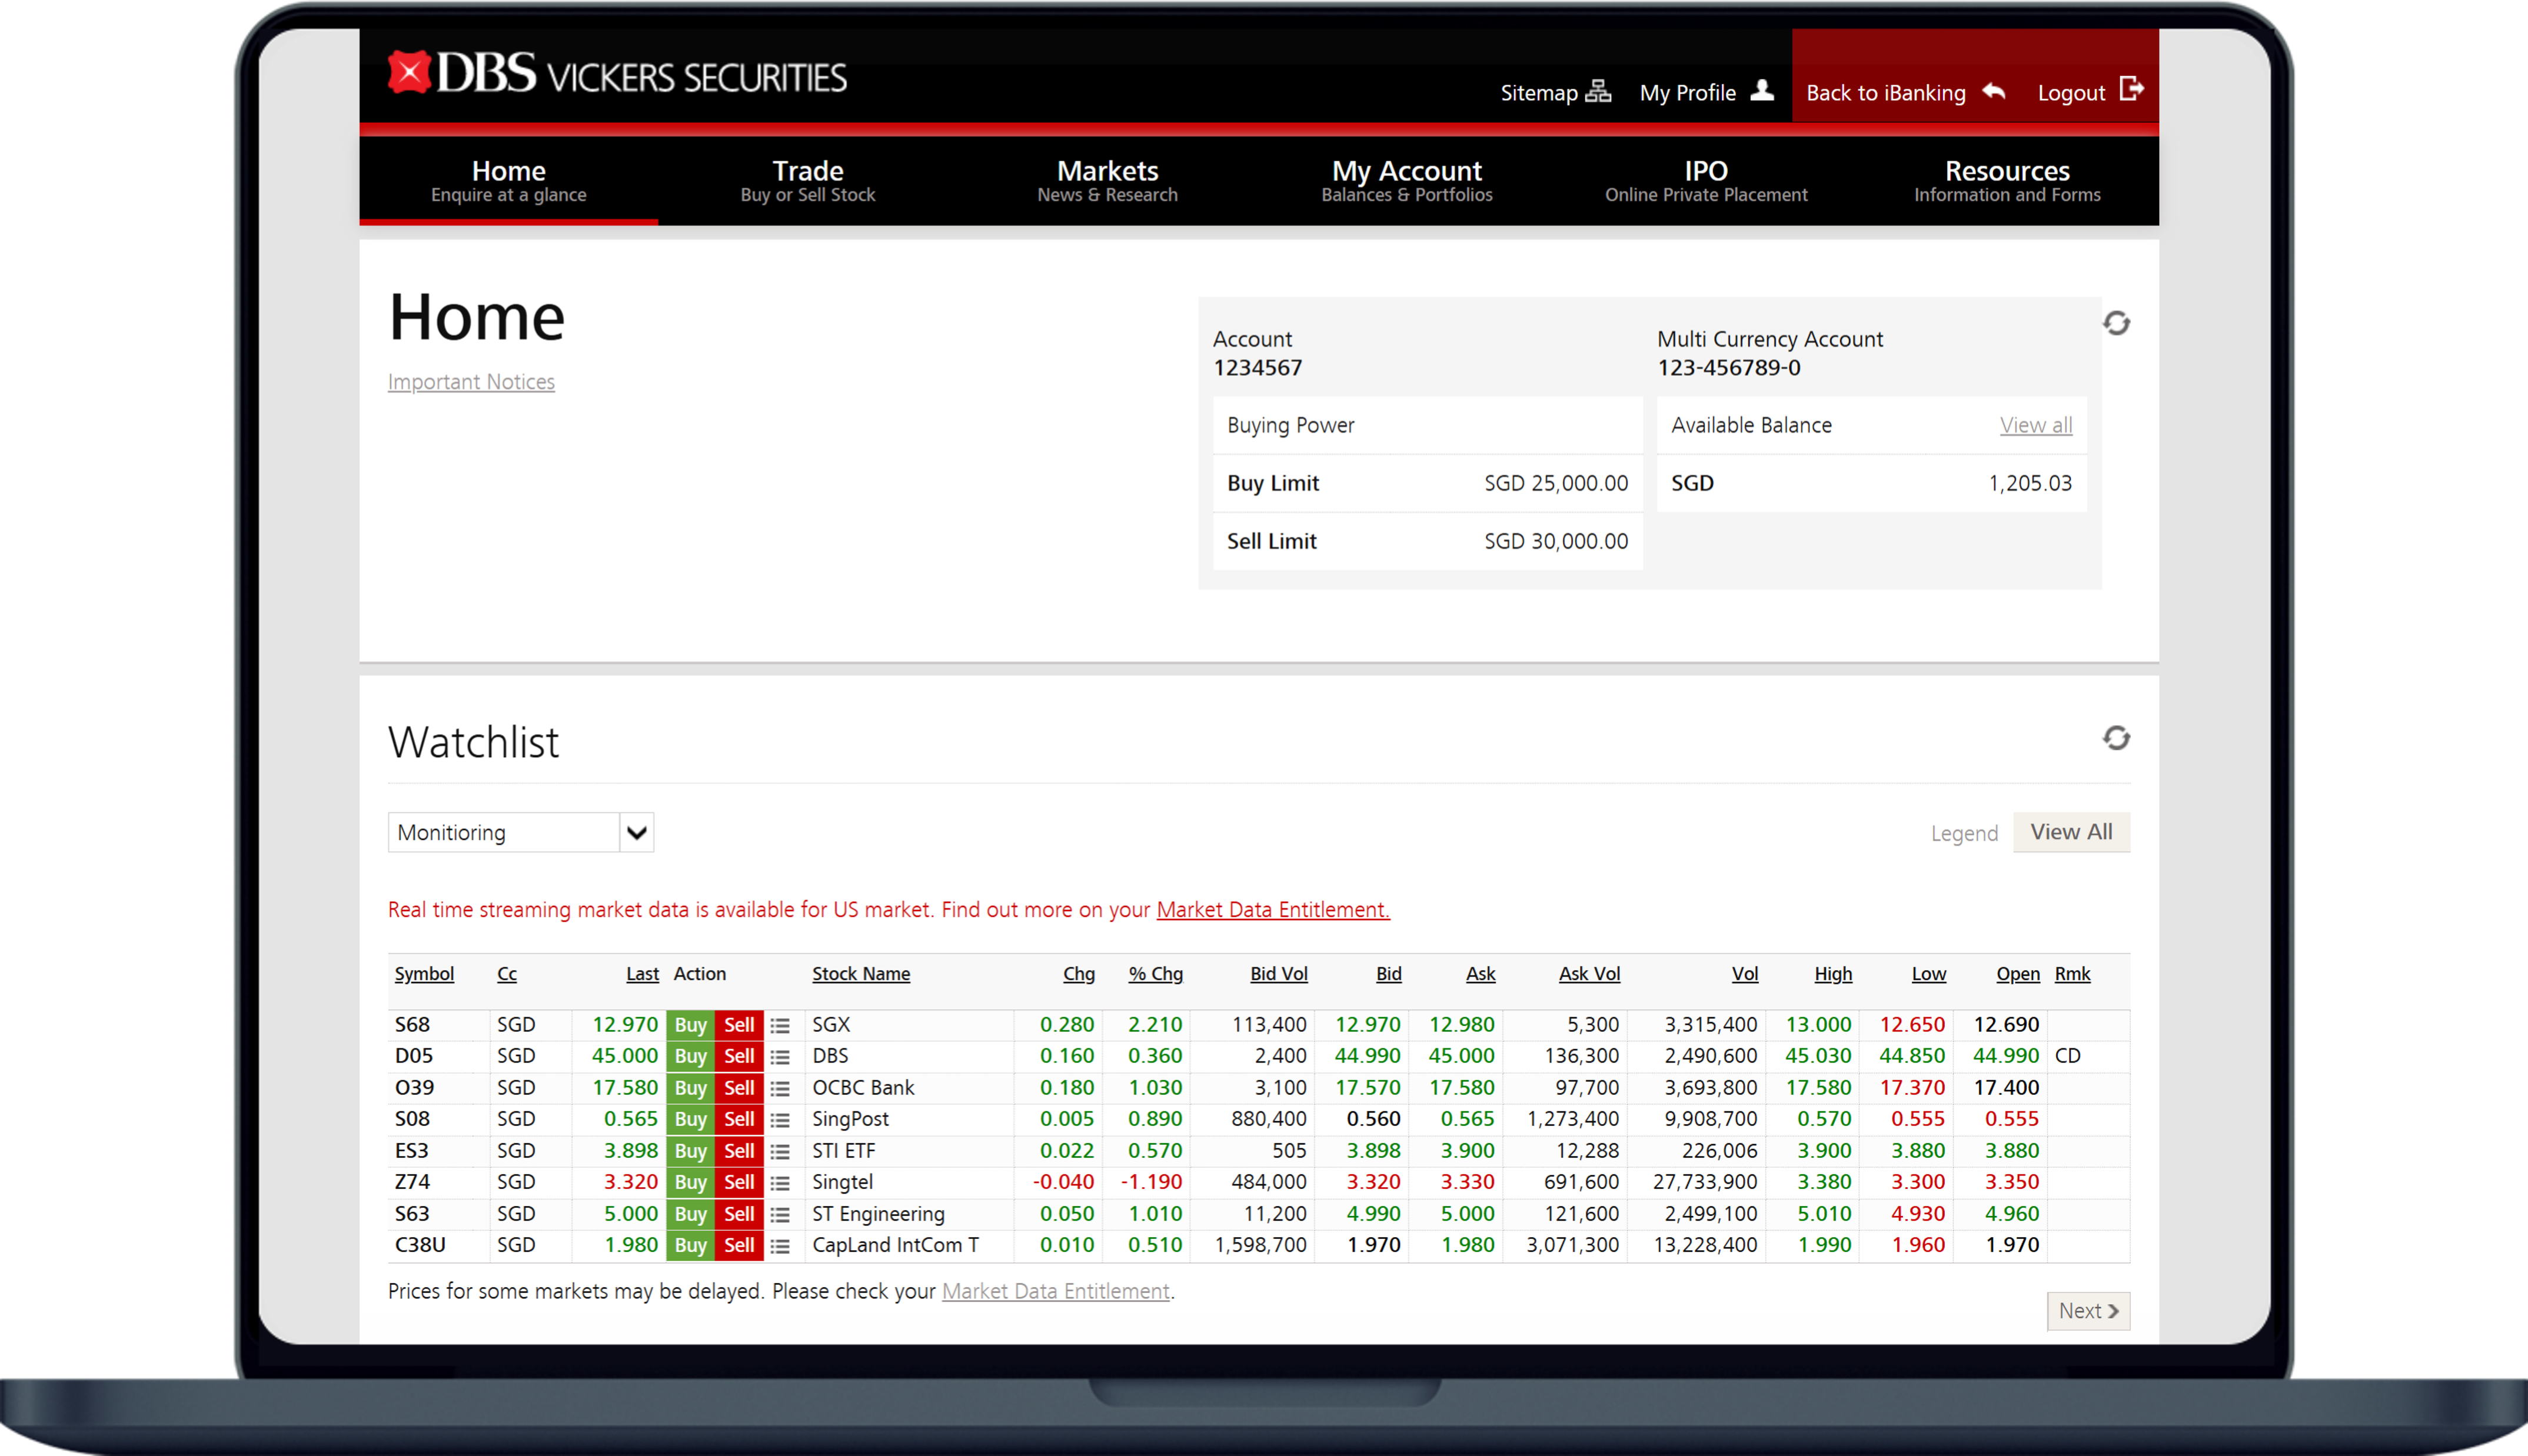Sort watchlist by Symbol column header
The height and width of the screenshot is (1456, 2528).
point(424,974)
